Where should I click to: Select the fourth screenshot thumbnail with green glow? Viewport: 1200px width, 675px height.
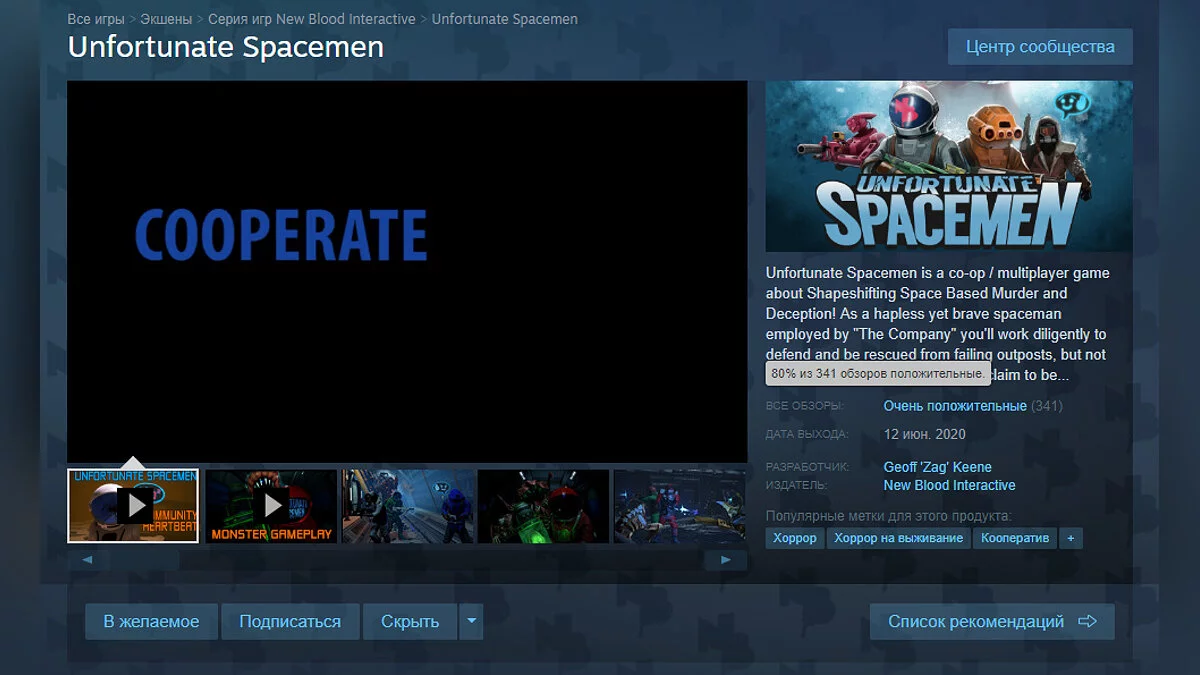tap(543, 506)
